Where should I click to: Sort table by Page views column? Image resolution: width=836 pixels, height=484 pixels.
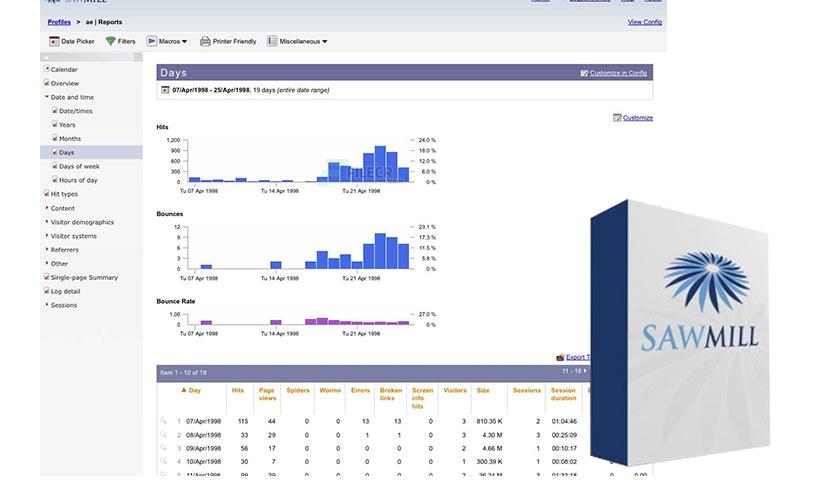(x=267, y=394)
